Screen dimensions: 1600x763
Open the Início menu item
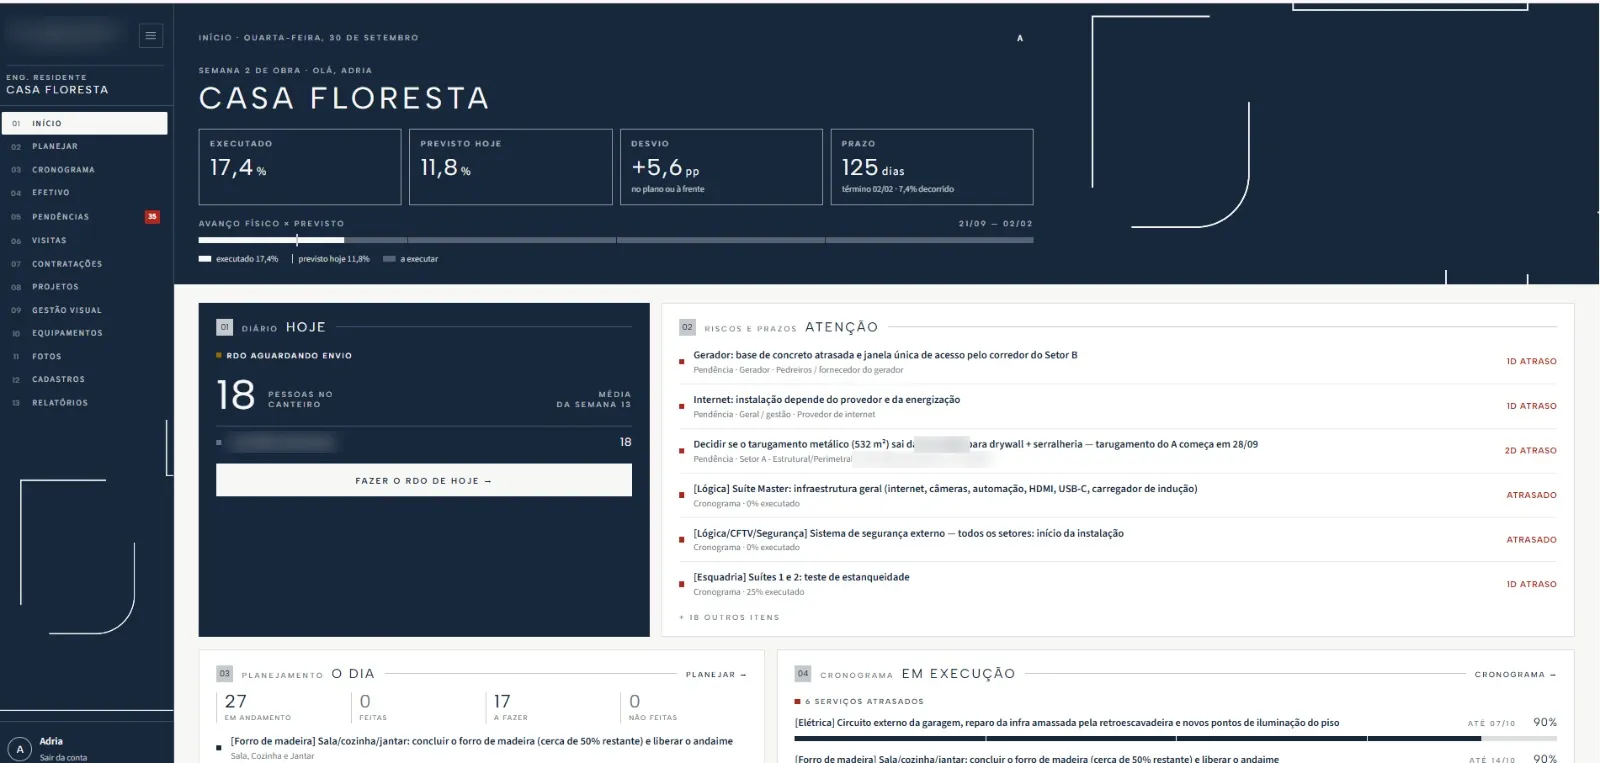pyautogui.click(x=84, y=123)
